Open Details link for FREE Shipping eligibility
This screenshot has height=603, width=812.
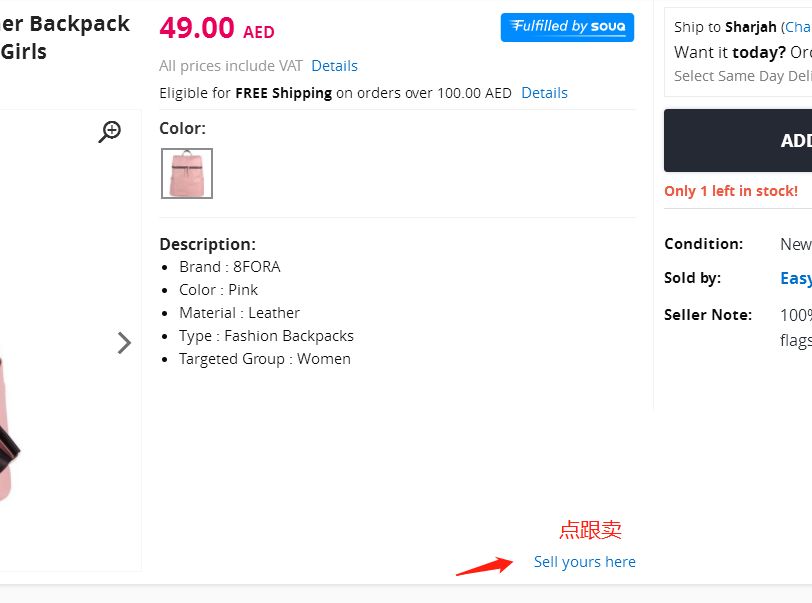(x=544, y=93)
